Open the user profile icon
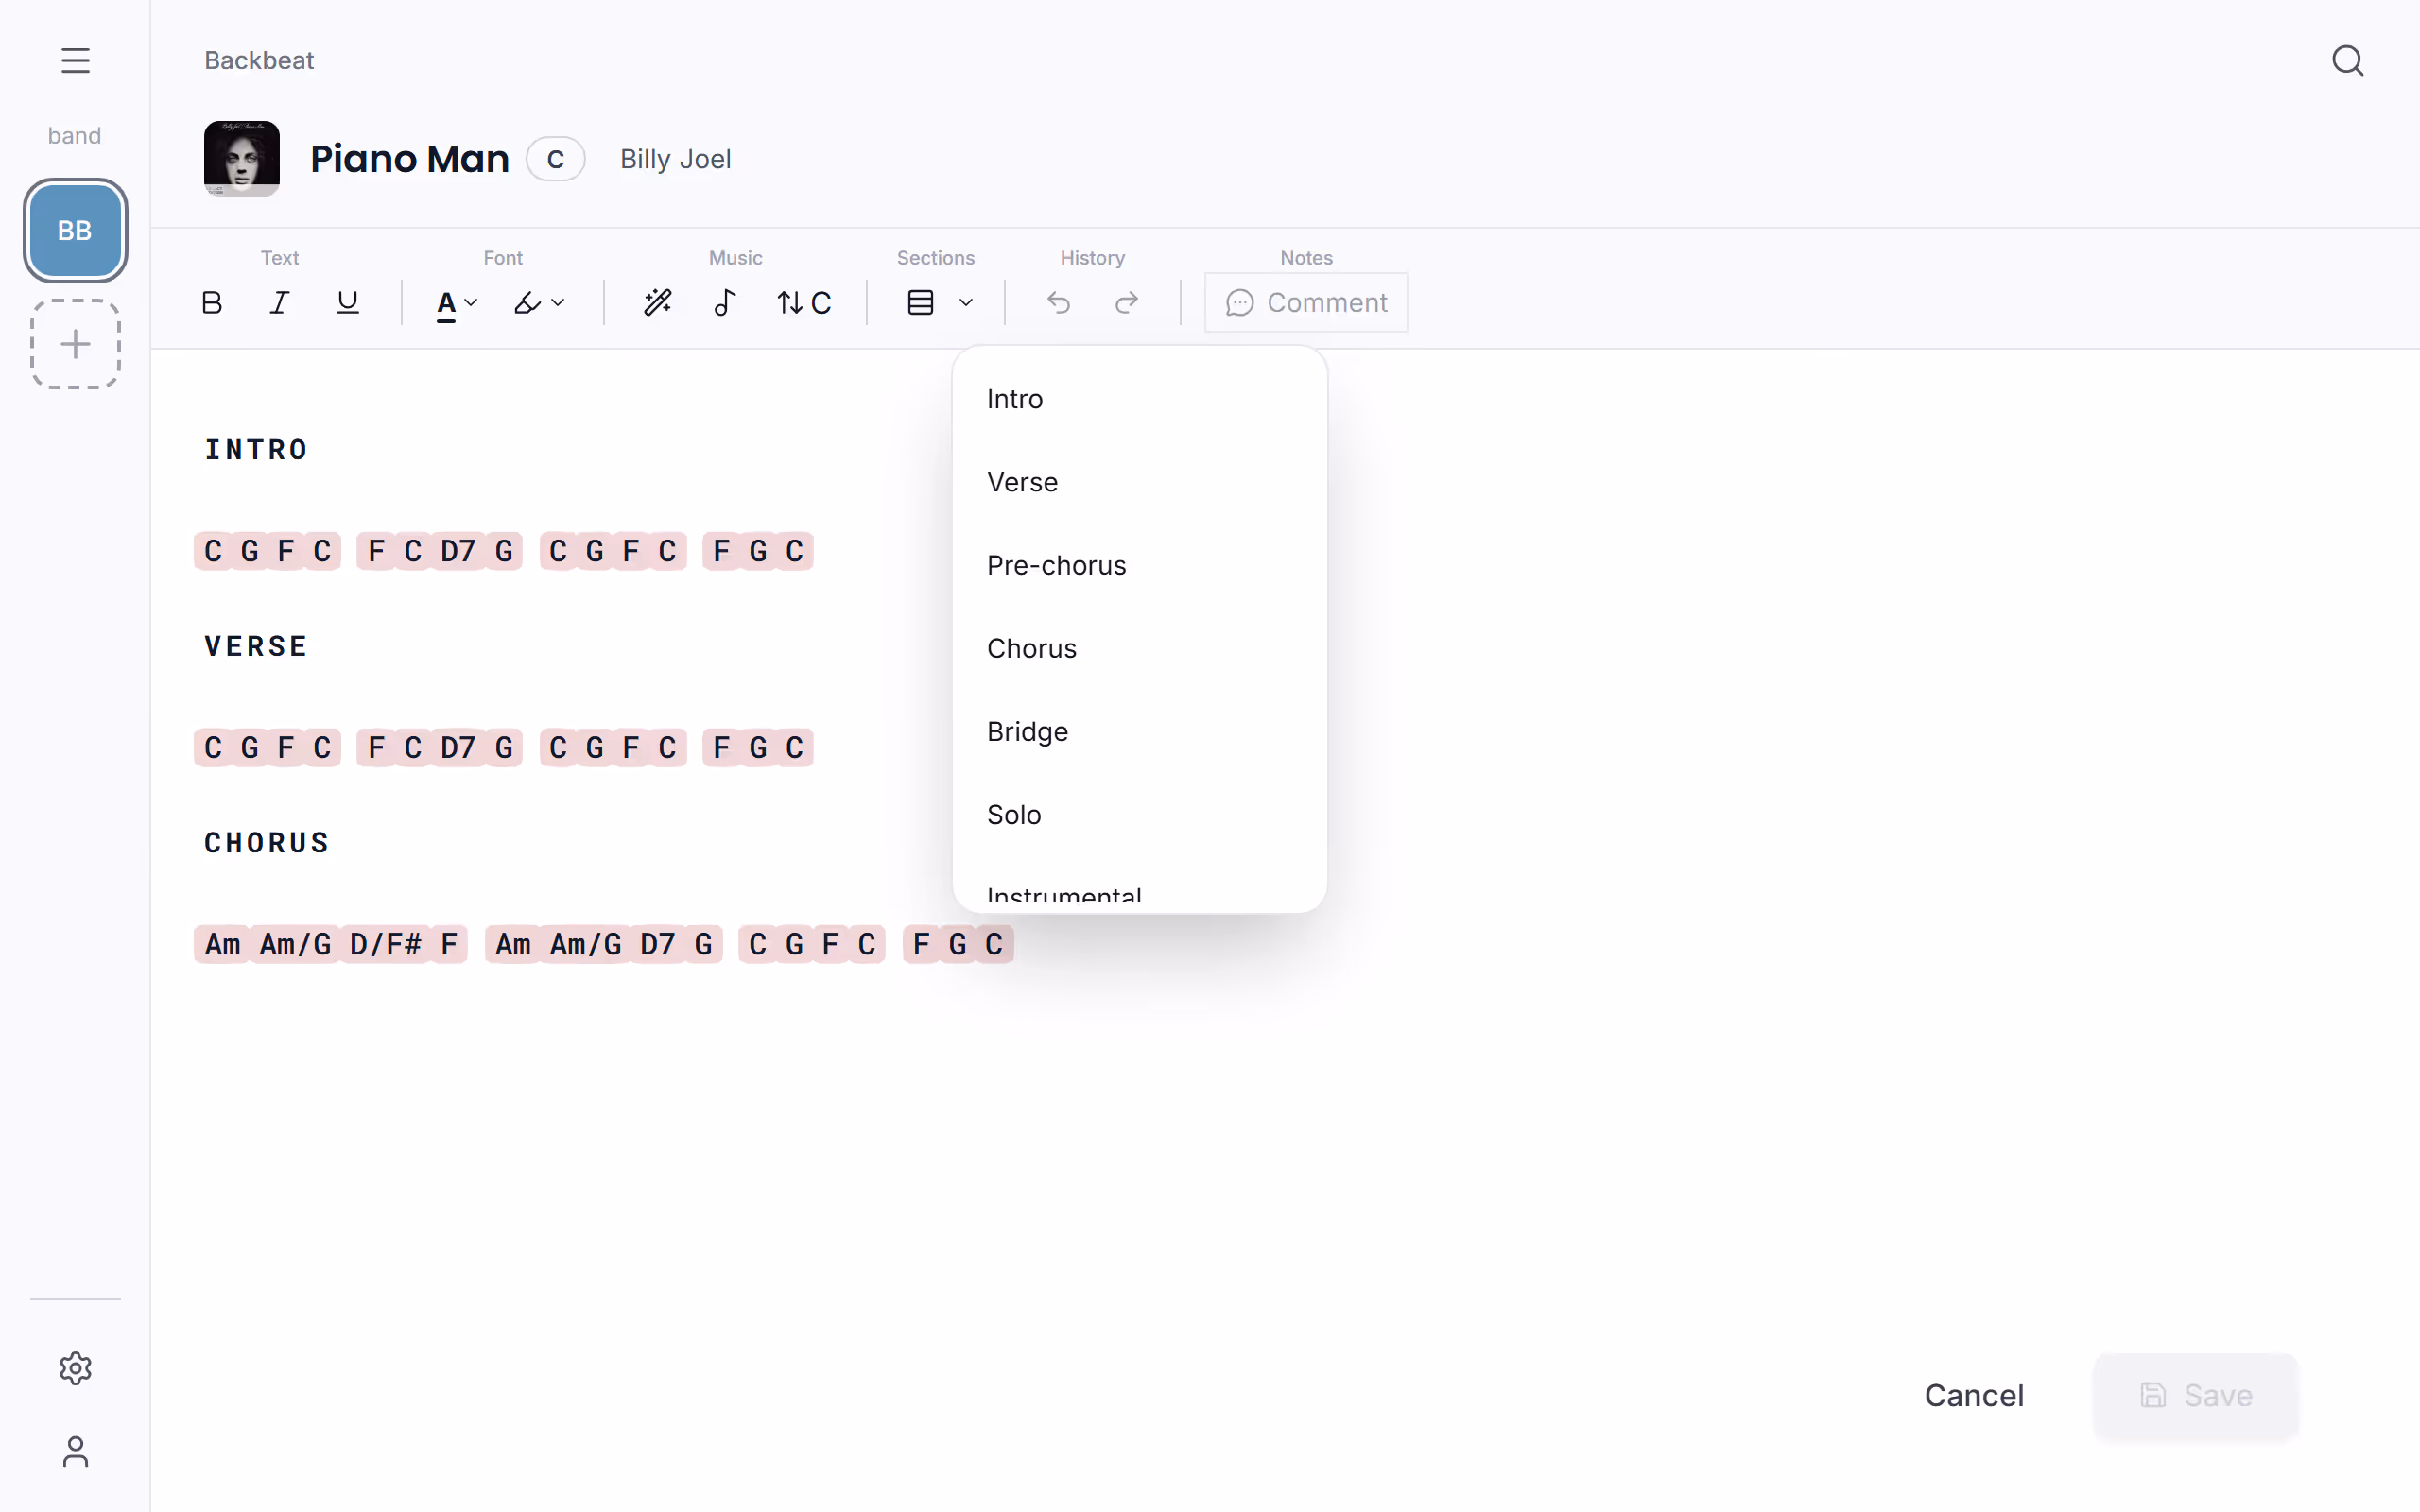 click(x=75, y=1451)
